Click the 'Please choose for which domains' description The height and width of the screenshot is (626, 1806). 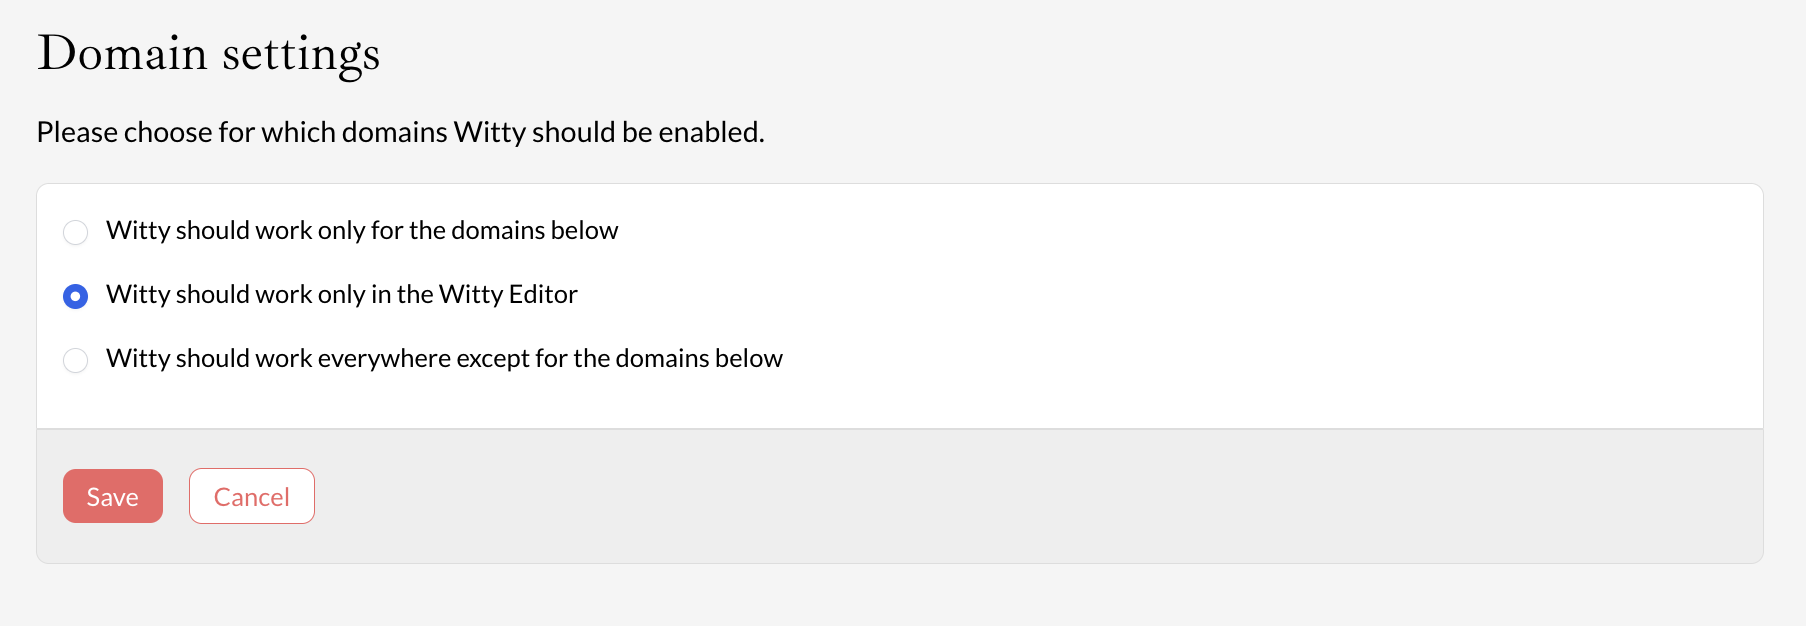coord(400,132)
